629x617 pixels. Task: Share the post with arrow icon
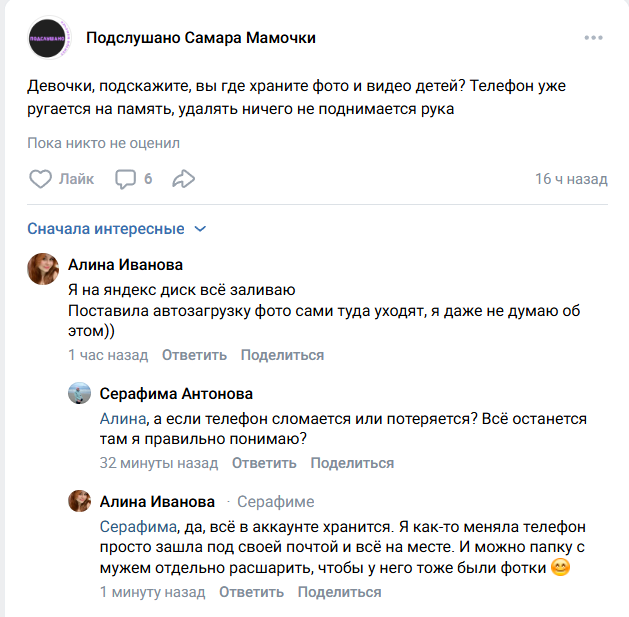point(184,179)
